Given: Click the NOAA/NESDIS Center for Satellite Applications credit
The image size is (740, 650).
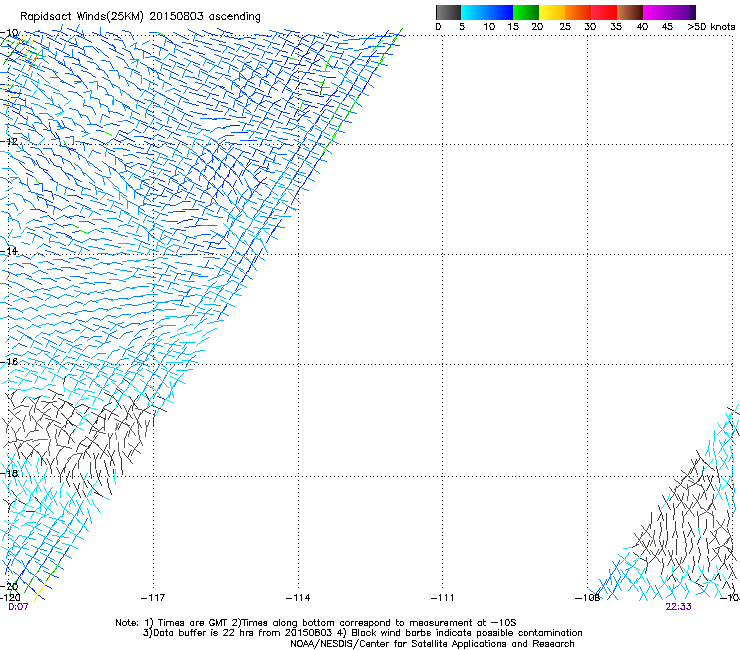Looking at the screenshot, I should pos(432,644).
